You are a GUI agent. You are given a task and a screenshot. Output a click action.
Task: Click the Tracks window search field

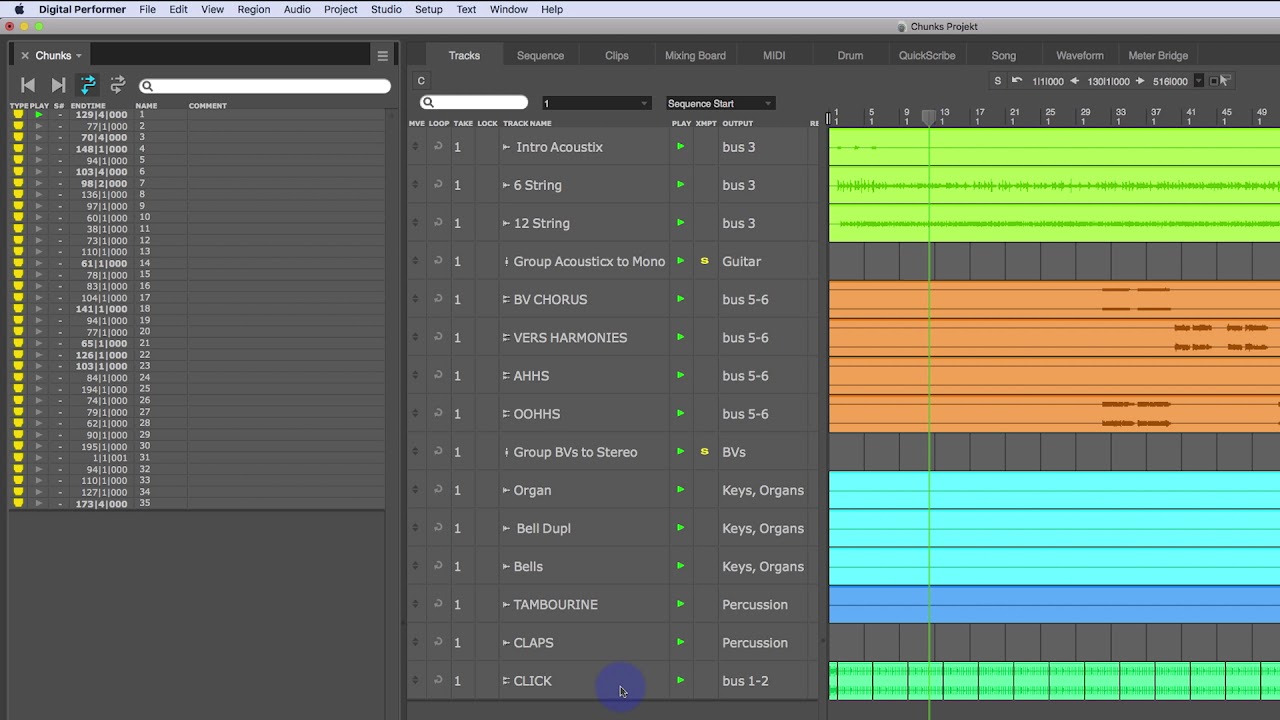[x=474, y=103]
